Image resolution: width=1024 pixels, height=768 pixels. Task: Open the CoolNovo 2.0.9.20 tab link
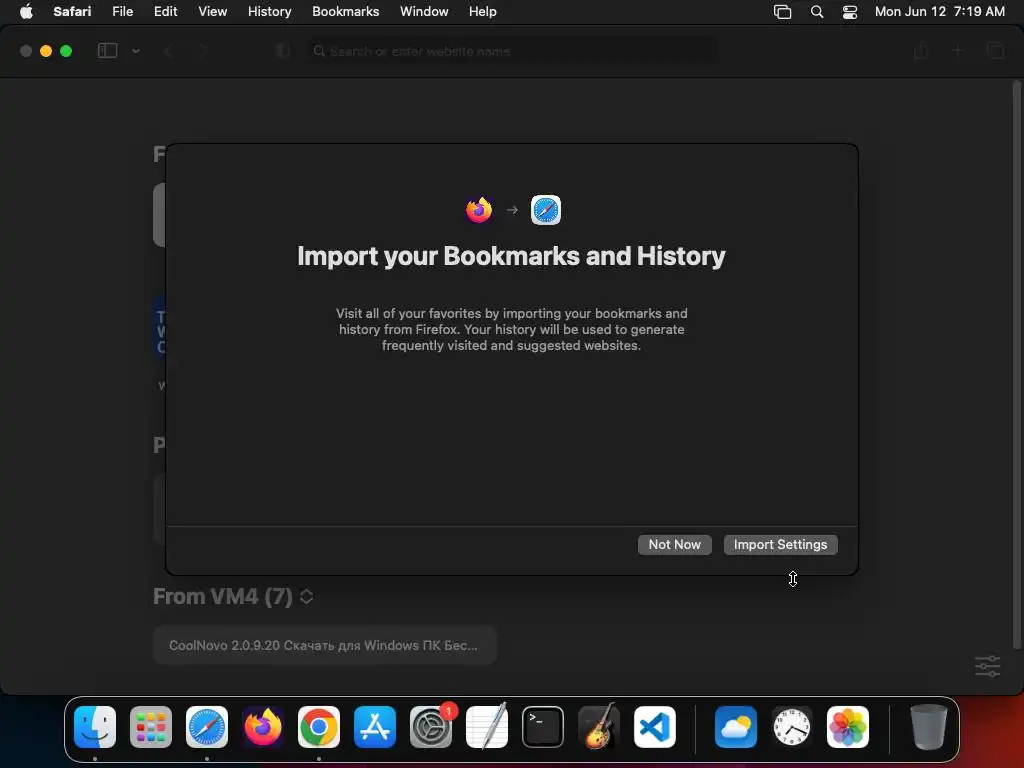pos(325,645)
